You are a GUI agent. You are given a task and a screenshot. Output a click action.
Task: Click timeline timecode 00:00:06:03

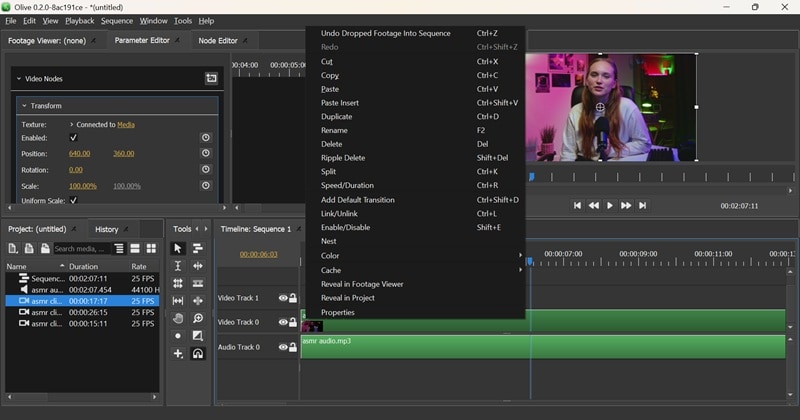coord(259,254)
